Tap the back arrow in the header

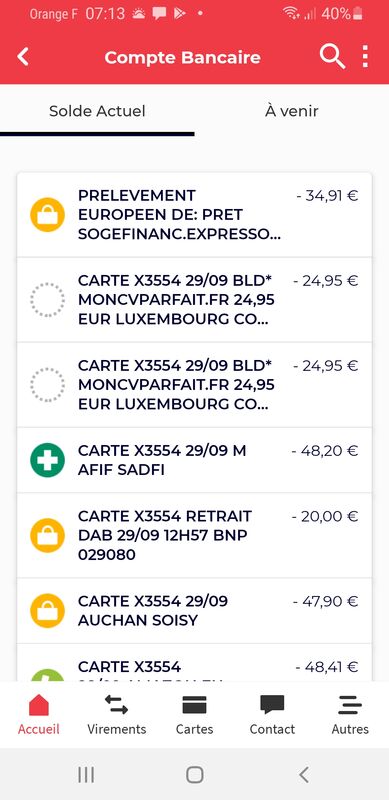click(x=23, y=57)
